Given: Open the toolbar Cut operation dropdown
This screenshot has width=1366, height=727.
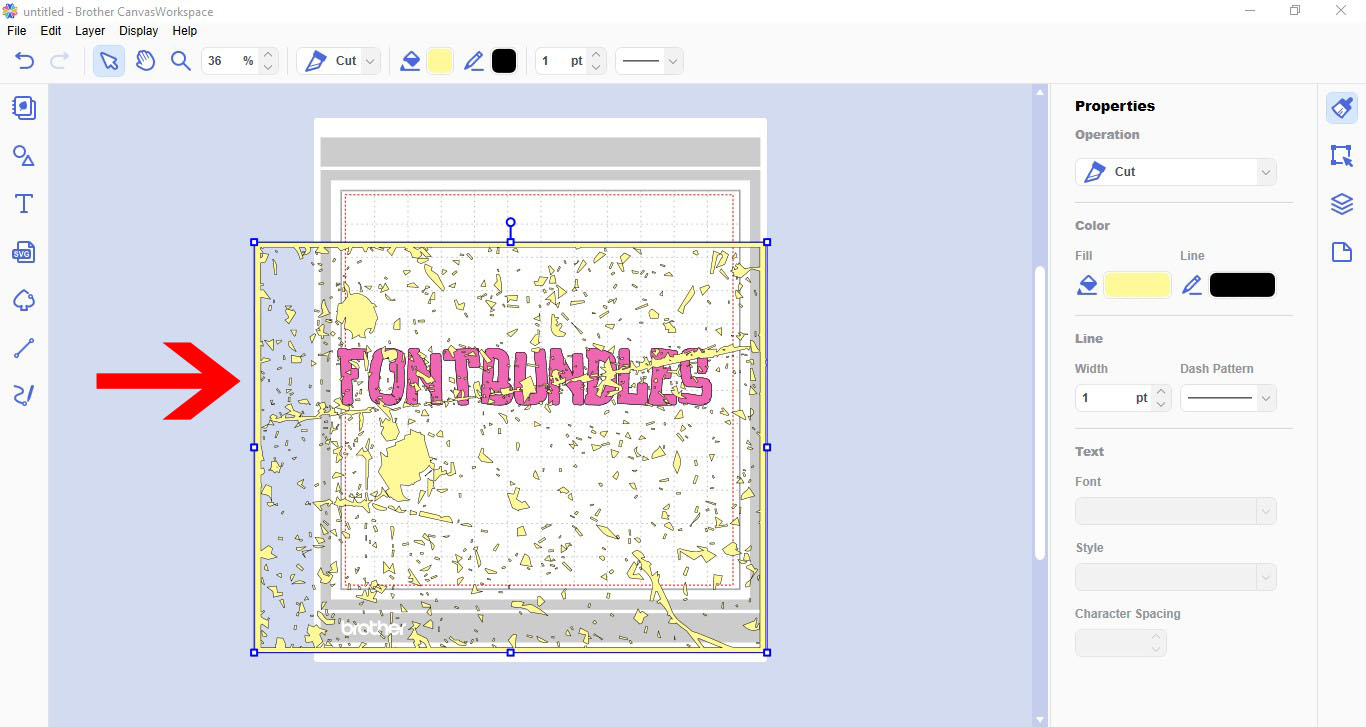Looking at the screenshot, I should 340,61.
